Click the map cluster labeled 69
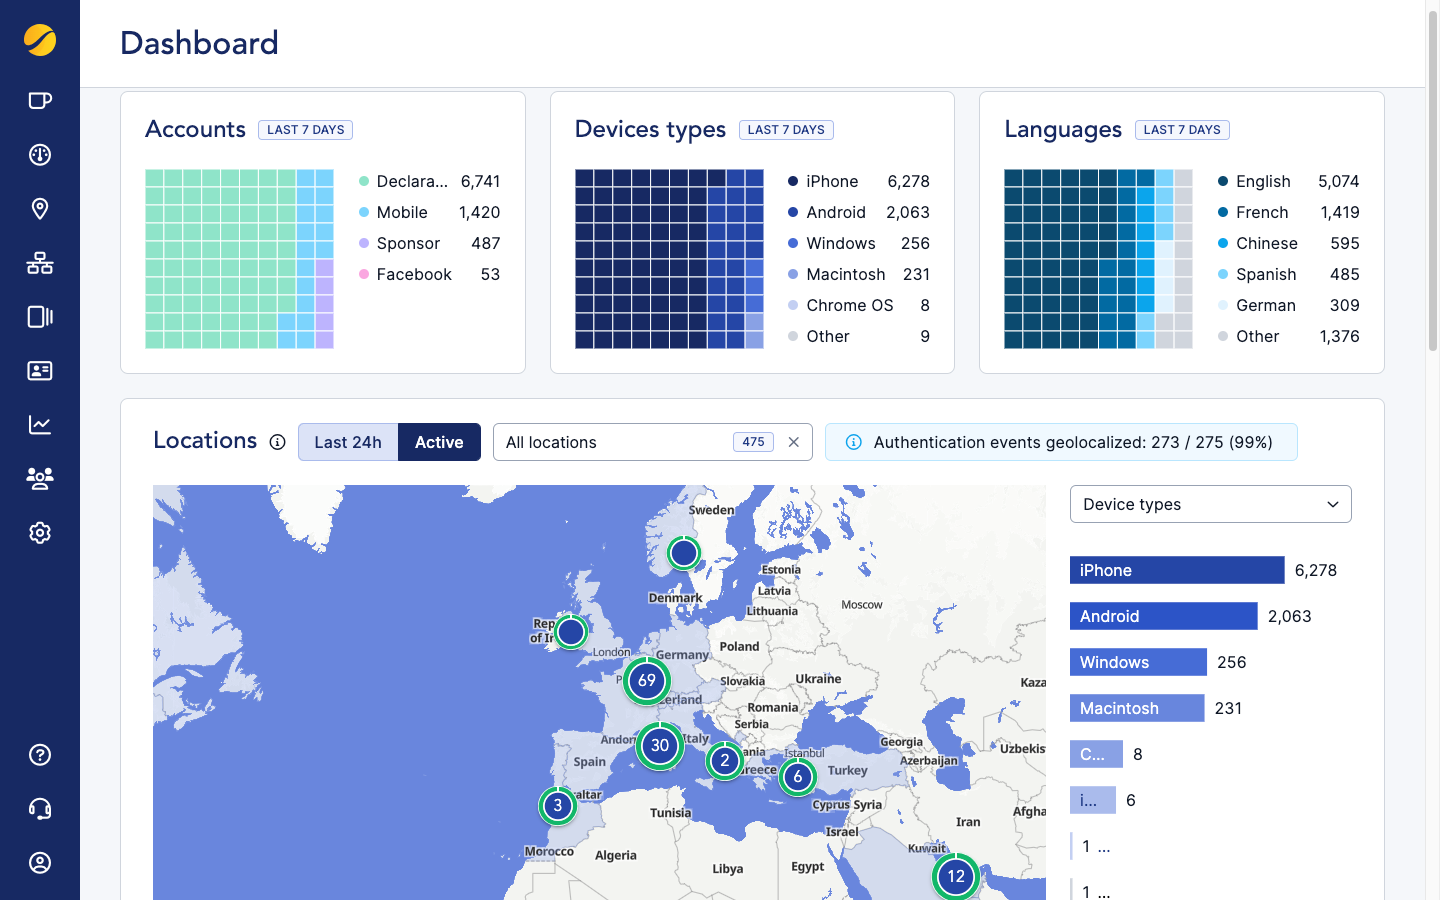The width and height of the screenshot is (1440, 900). pyautogui.click(x=647, y=681)
